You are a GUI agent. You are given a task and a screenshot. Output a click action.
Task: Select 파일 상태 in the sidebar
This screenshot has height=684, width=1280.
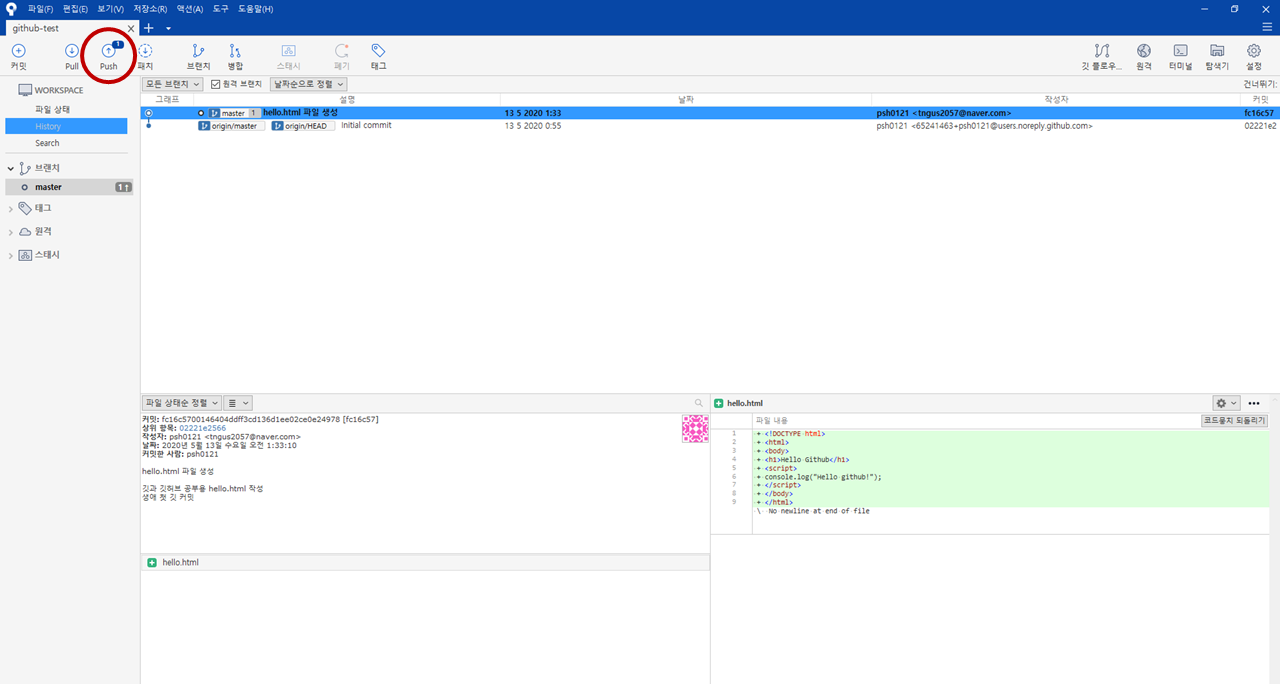52,108
